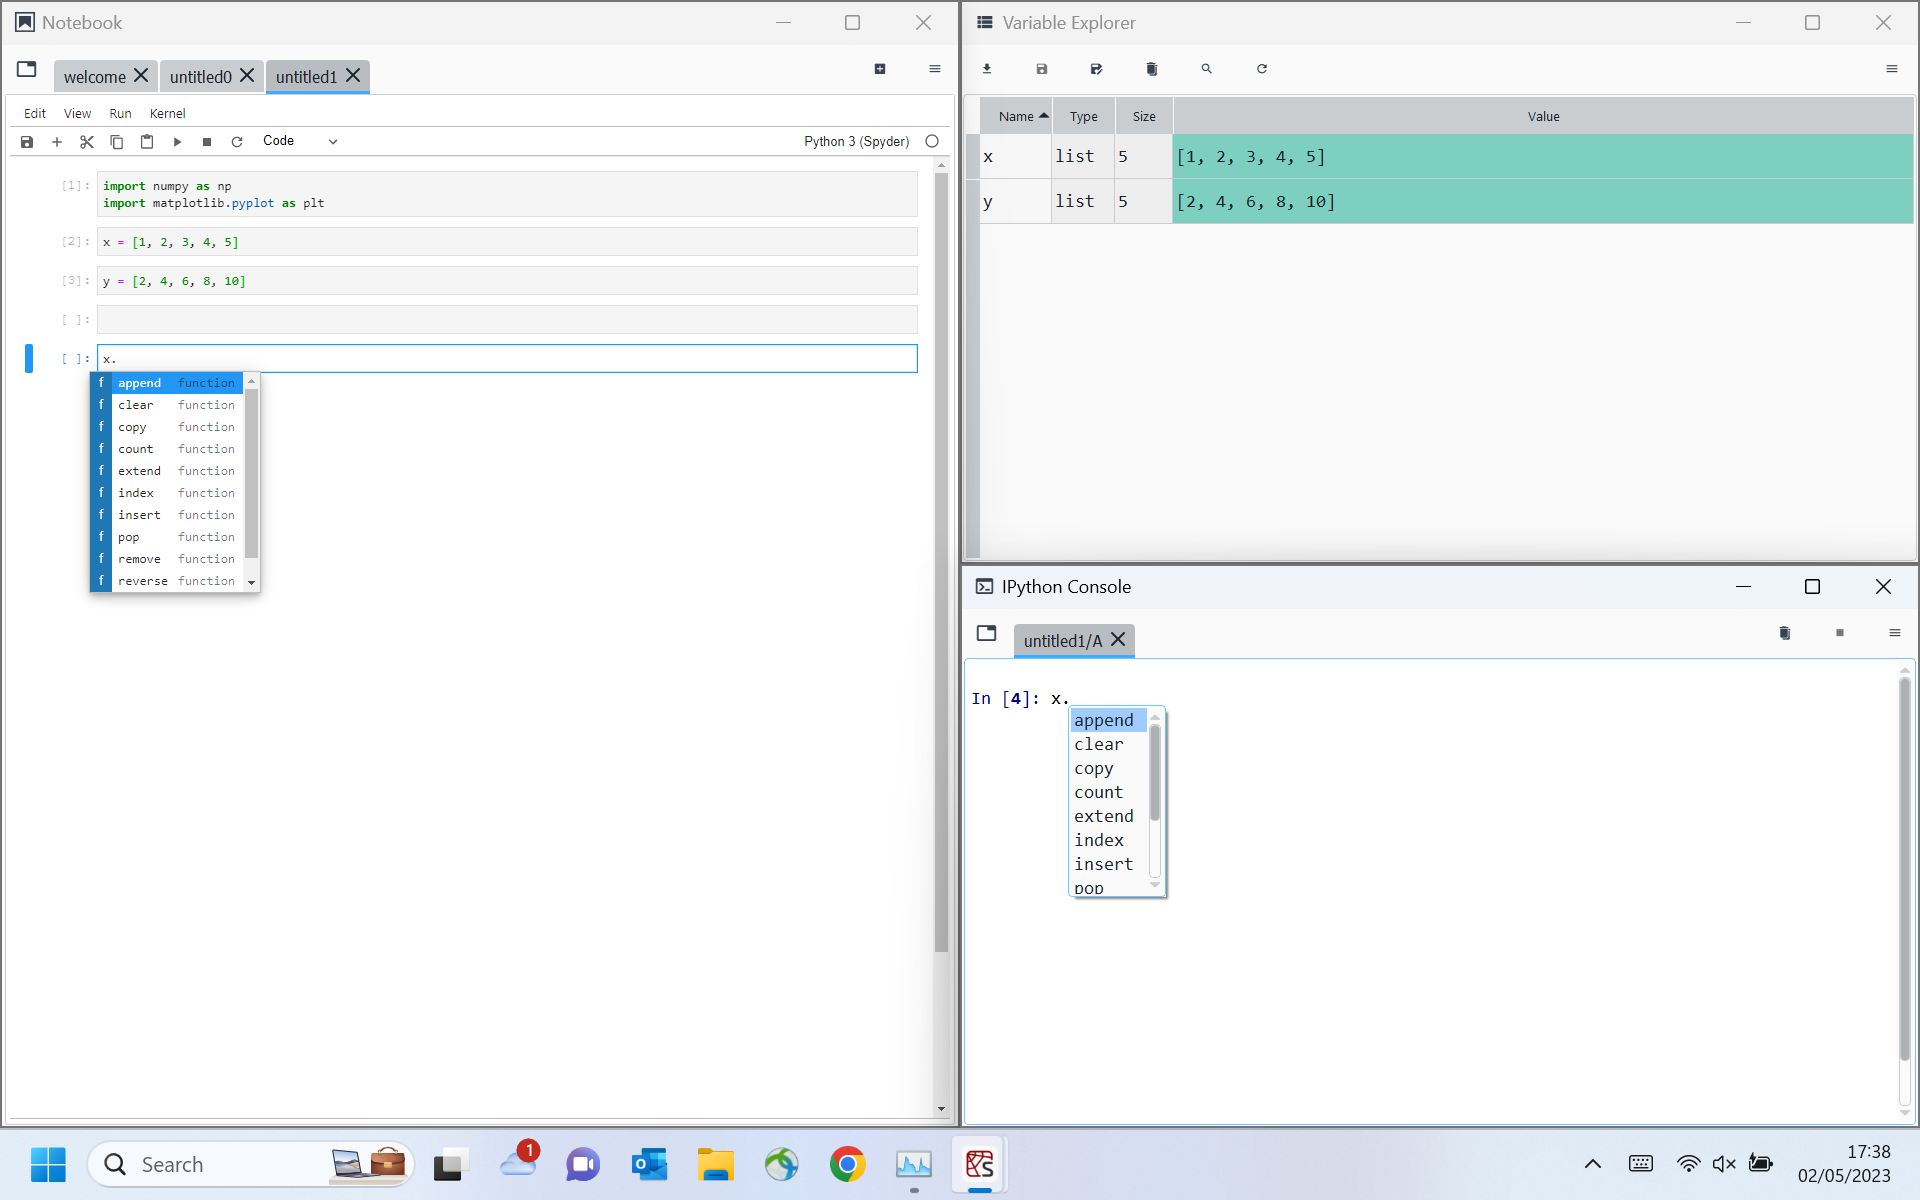
Task: Click the empty notebook cell above x.
Action: click(x=507, y=320)
